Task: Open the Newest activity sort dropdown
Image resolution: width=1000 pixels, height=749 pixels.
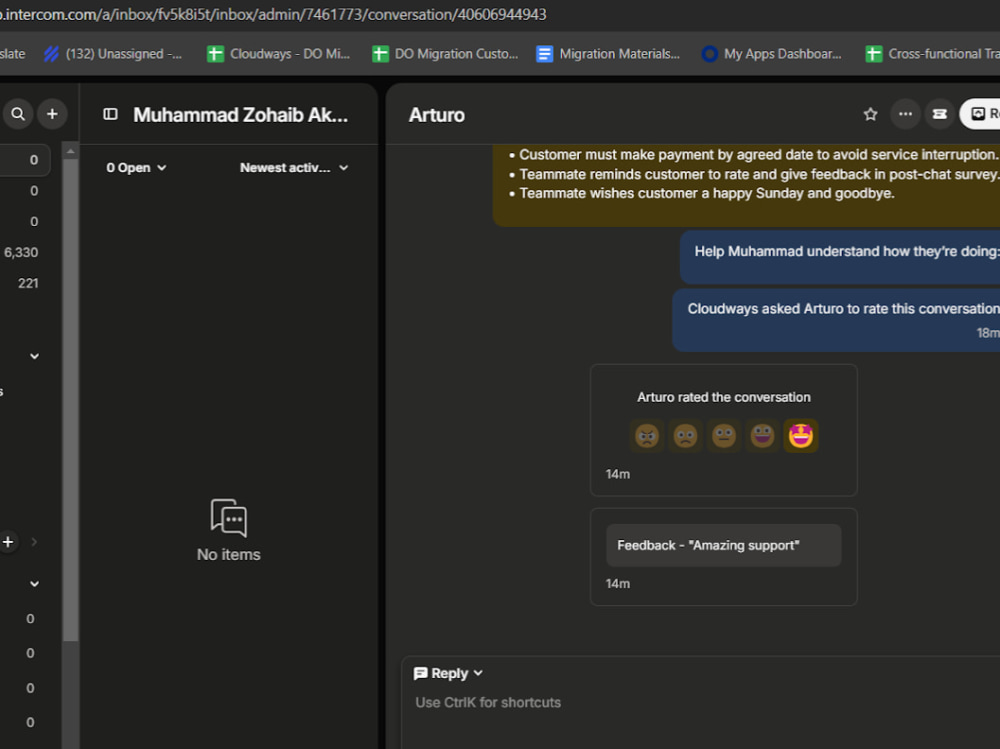Action: pyautogui.click(x=294, y=168)
